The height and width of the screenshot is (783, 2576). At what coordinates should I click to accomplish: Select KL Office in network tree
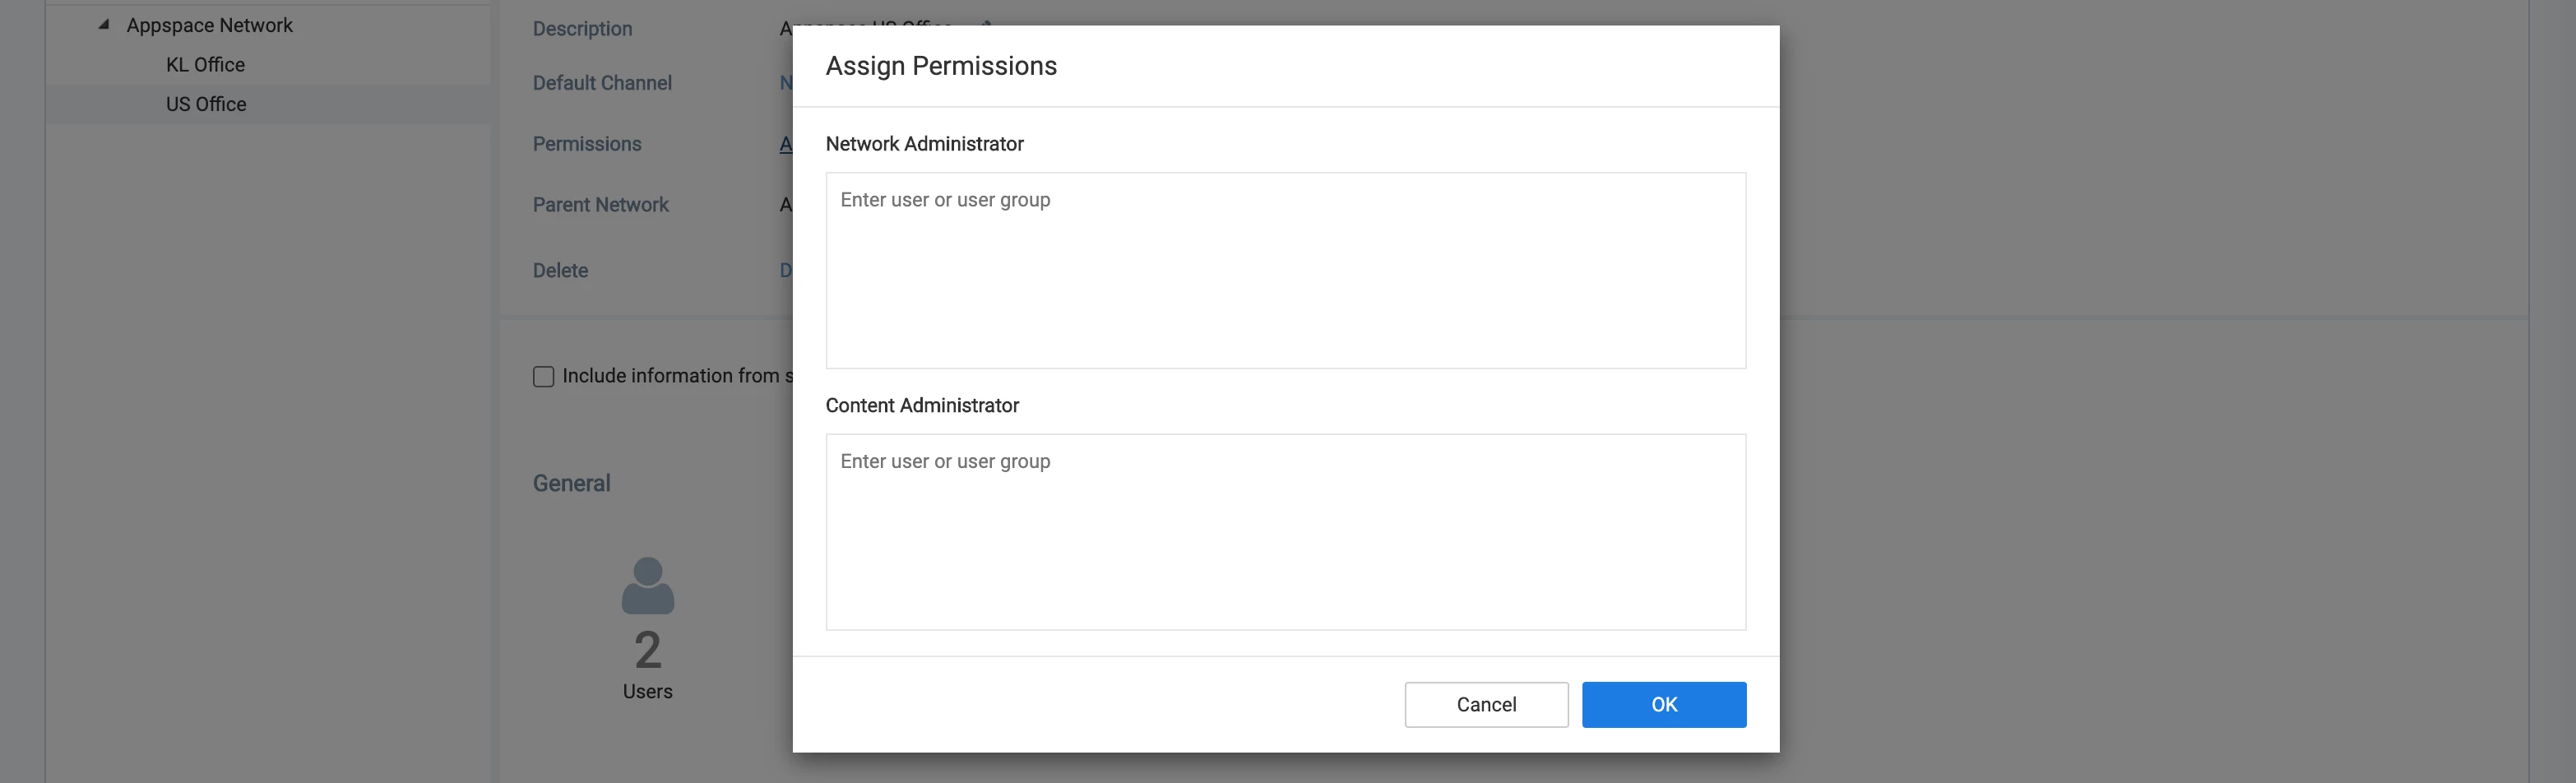point(205,65)
